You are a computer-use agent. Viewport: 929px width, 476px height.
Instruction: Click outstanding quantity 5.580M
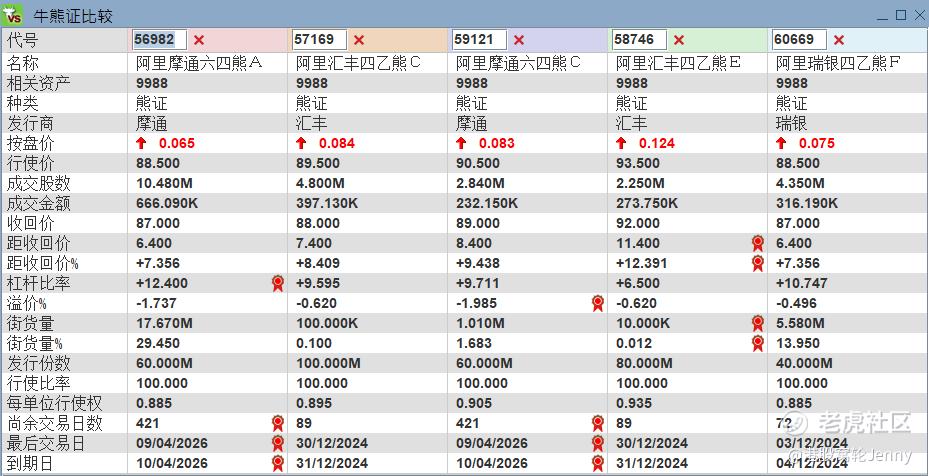click(x=800, y=323)
